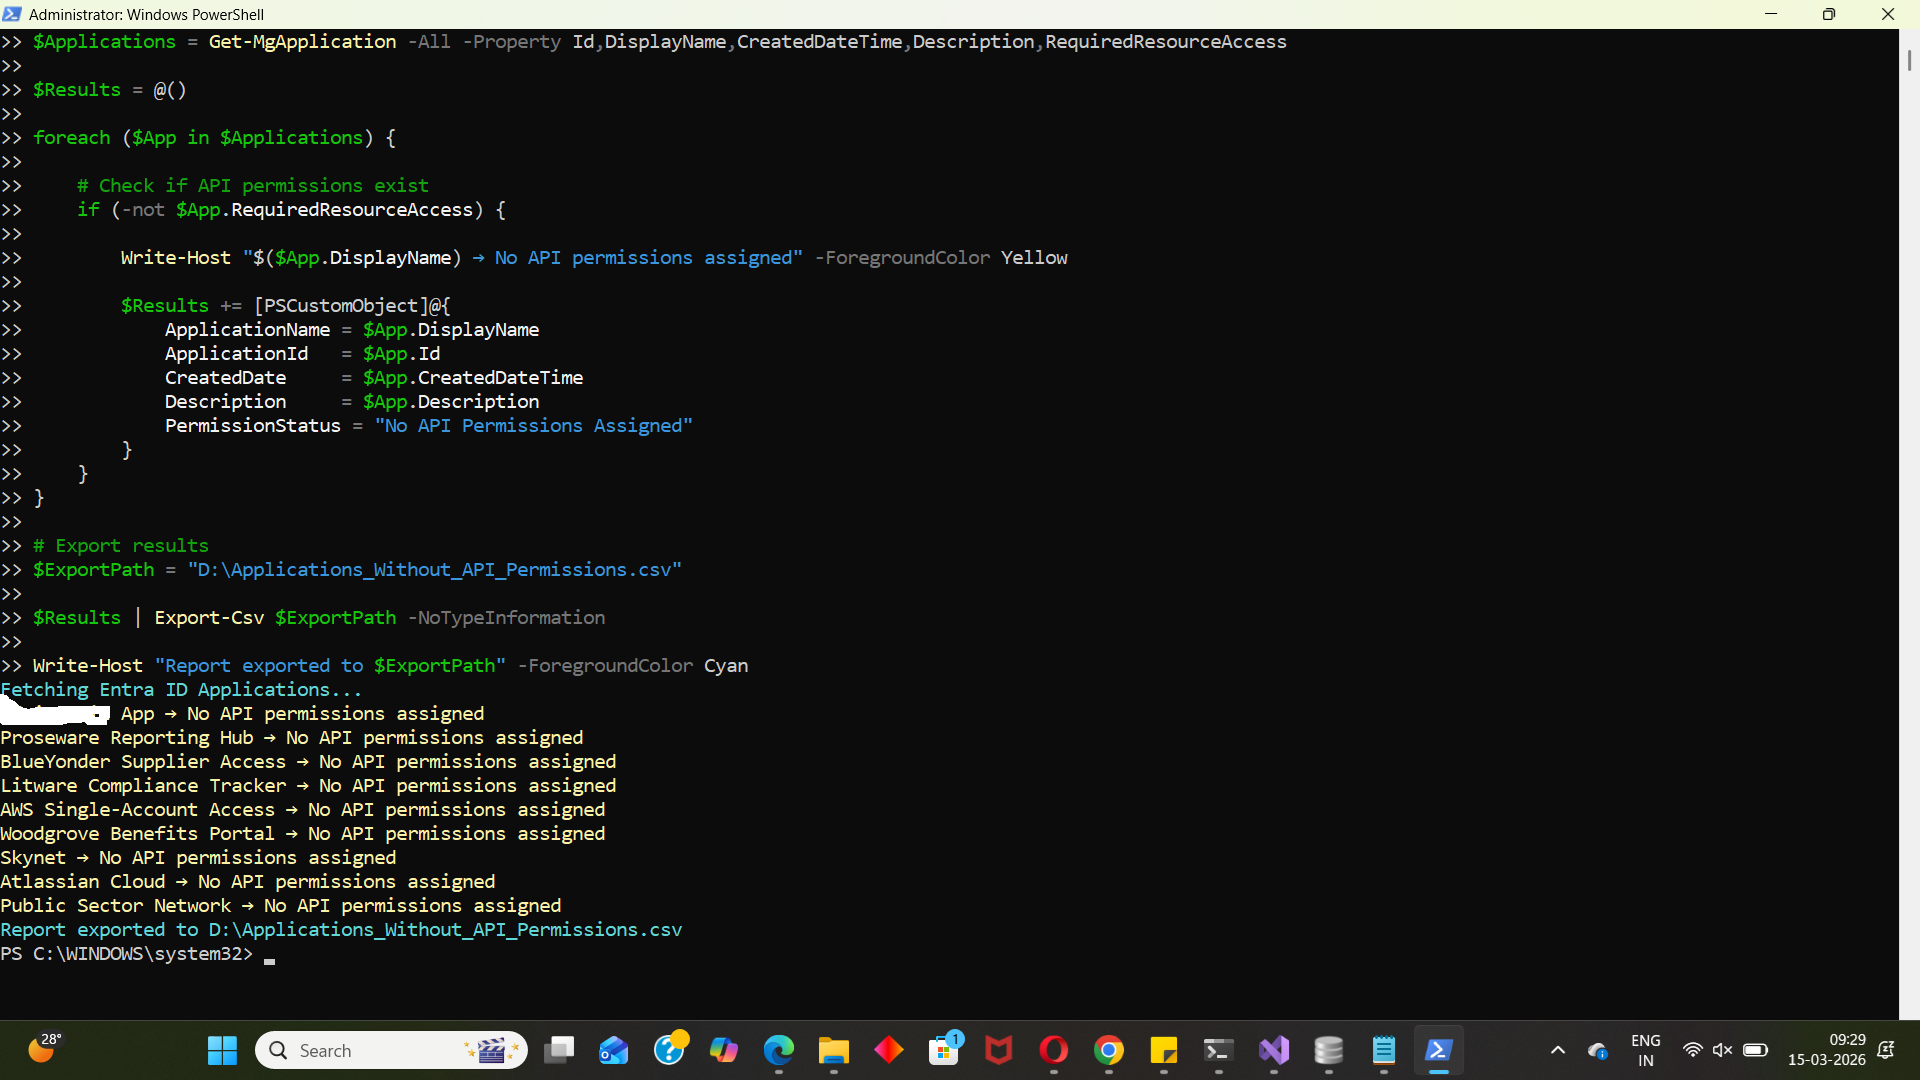Open Outlook from the taskbar
The height and width of the screenshot is (1080, 1920).
tap(613, 1050)
